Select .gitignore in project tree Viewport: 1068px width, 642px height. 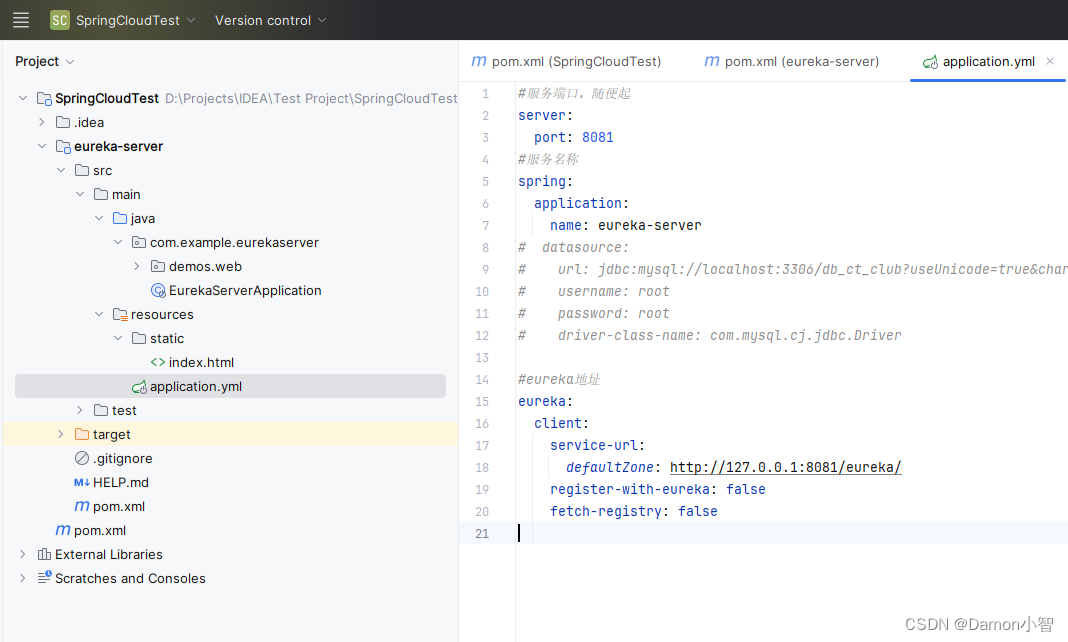[x=123, y=458]
